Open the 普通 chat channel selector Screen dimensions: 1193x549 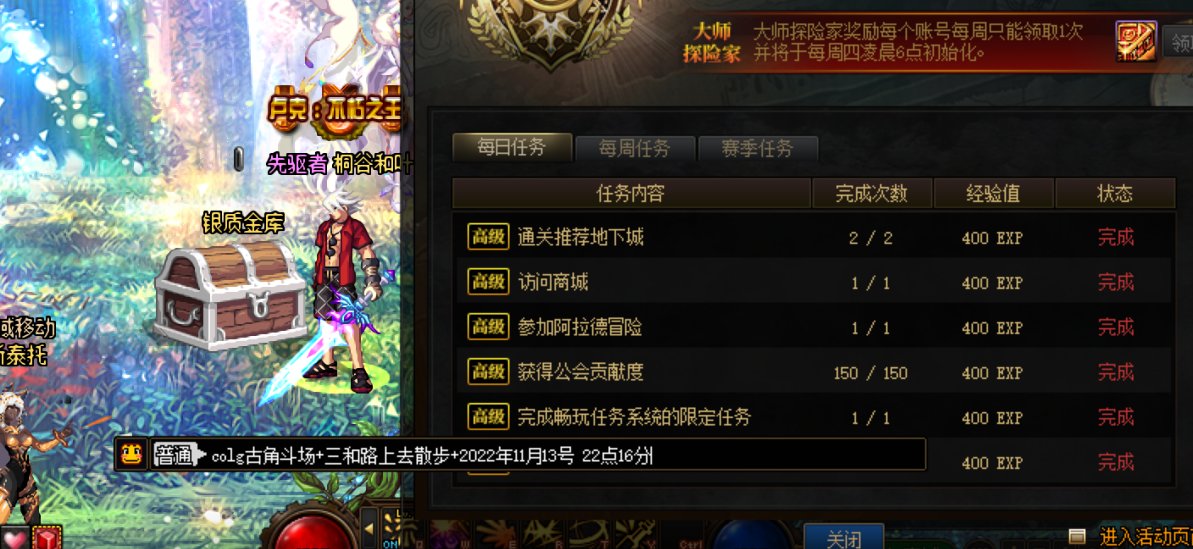pyautogui.click(x=179, y=455)
